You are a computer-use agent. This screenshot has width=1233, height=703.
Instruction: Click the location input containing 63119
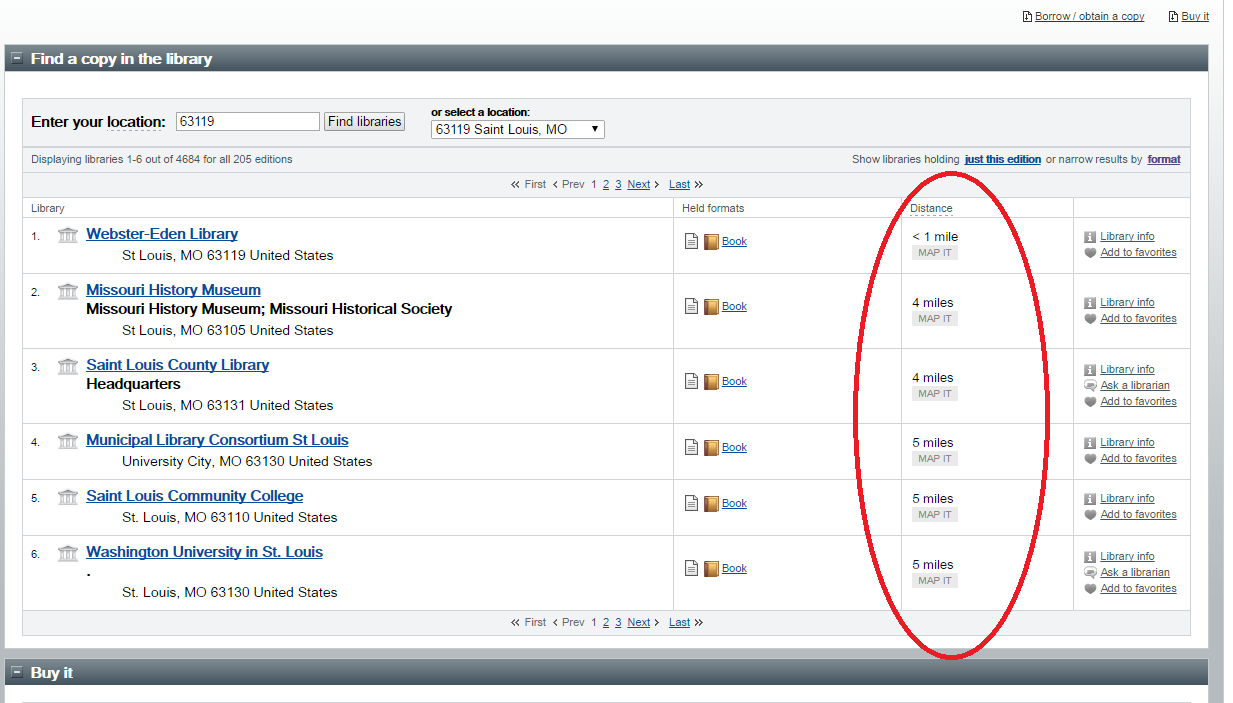click(247, 120)
